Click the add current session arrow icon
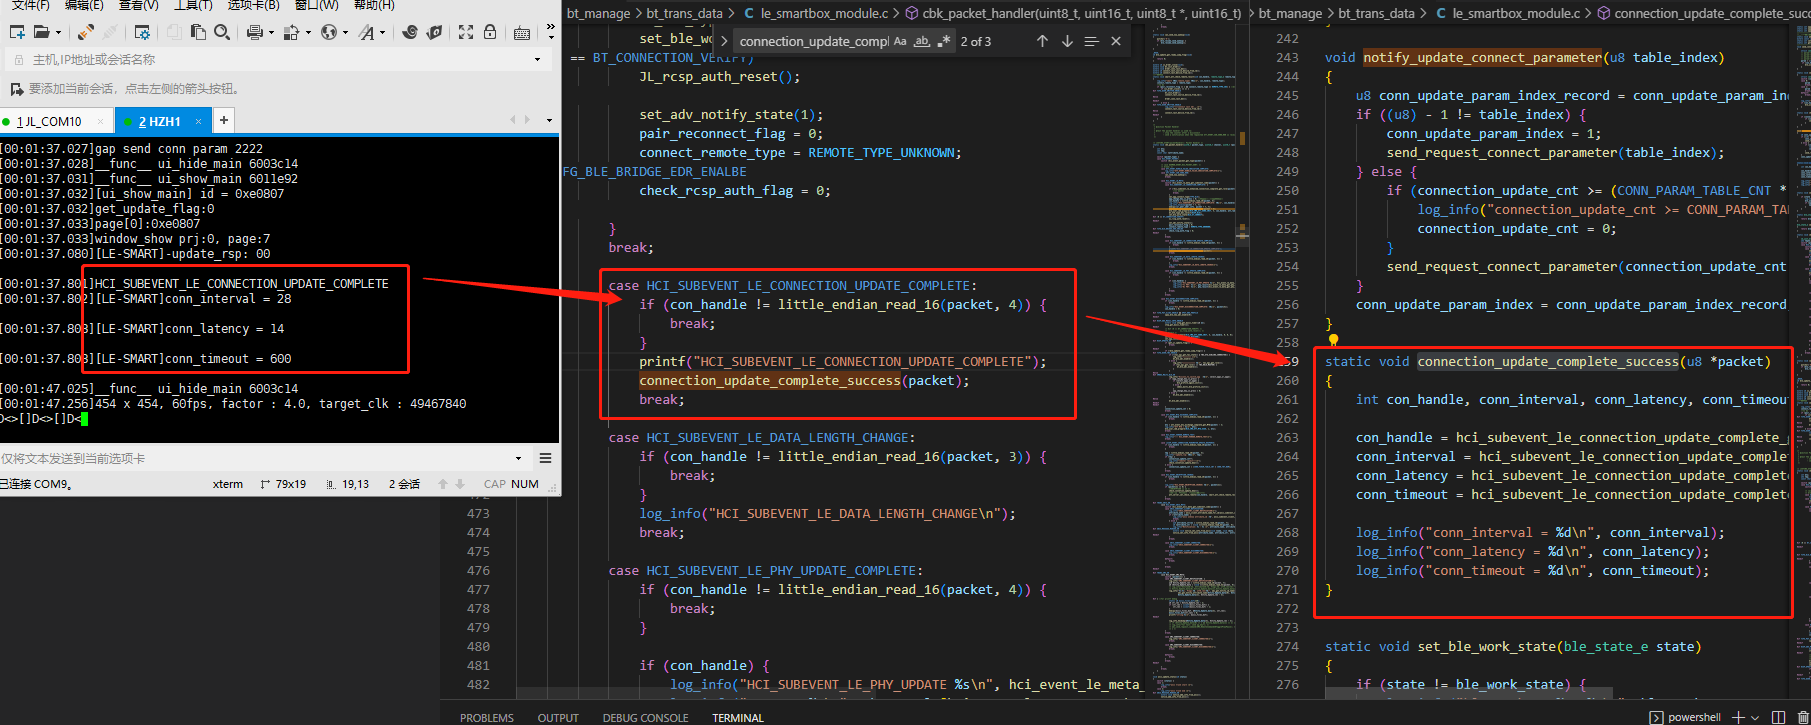This screenshot has width=1811, height=725. click(x=17, y=89)
